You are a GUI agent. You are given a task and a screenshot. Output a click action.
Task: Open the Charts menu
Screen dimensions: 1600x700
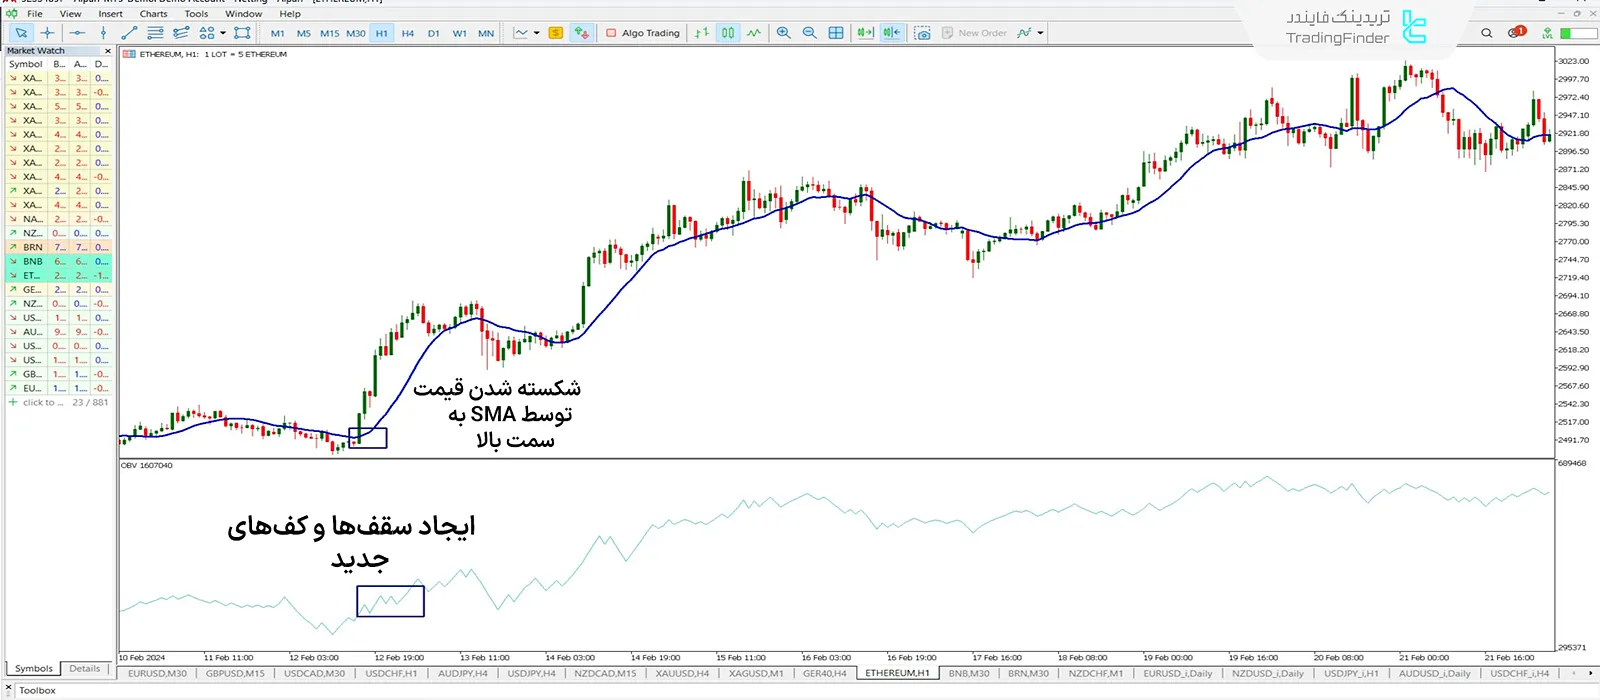pyautogui.click(x=153, y=14)
